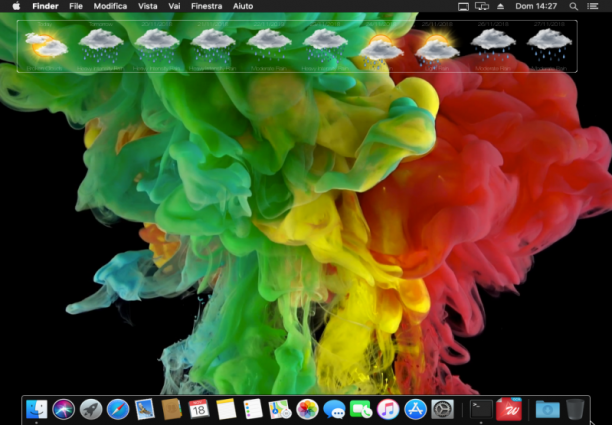Open the Vista menu
This screenshot has height=425, width=612.
click(148, 6)
